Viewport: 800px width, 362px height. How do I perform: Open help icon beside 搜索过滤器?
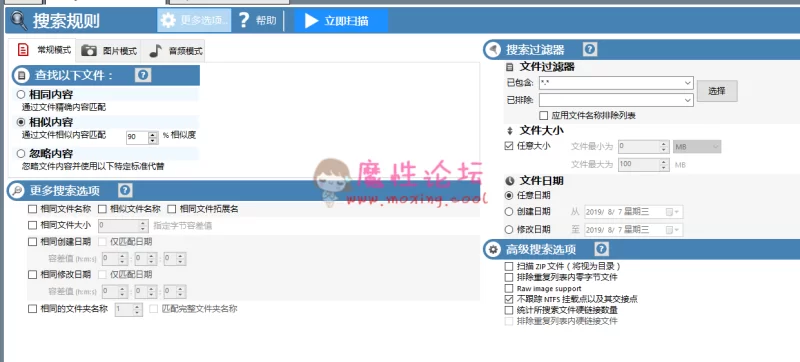(590, 49)
